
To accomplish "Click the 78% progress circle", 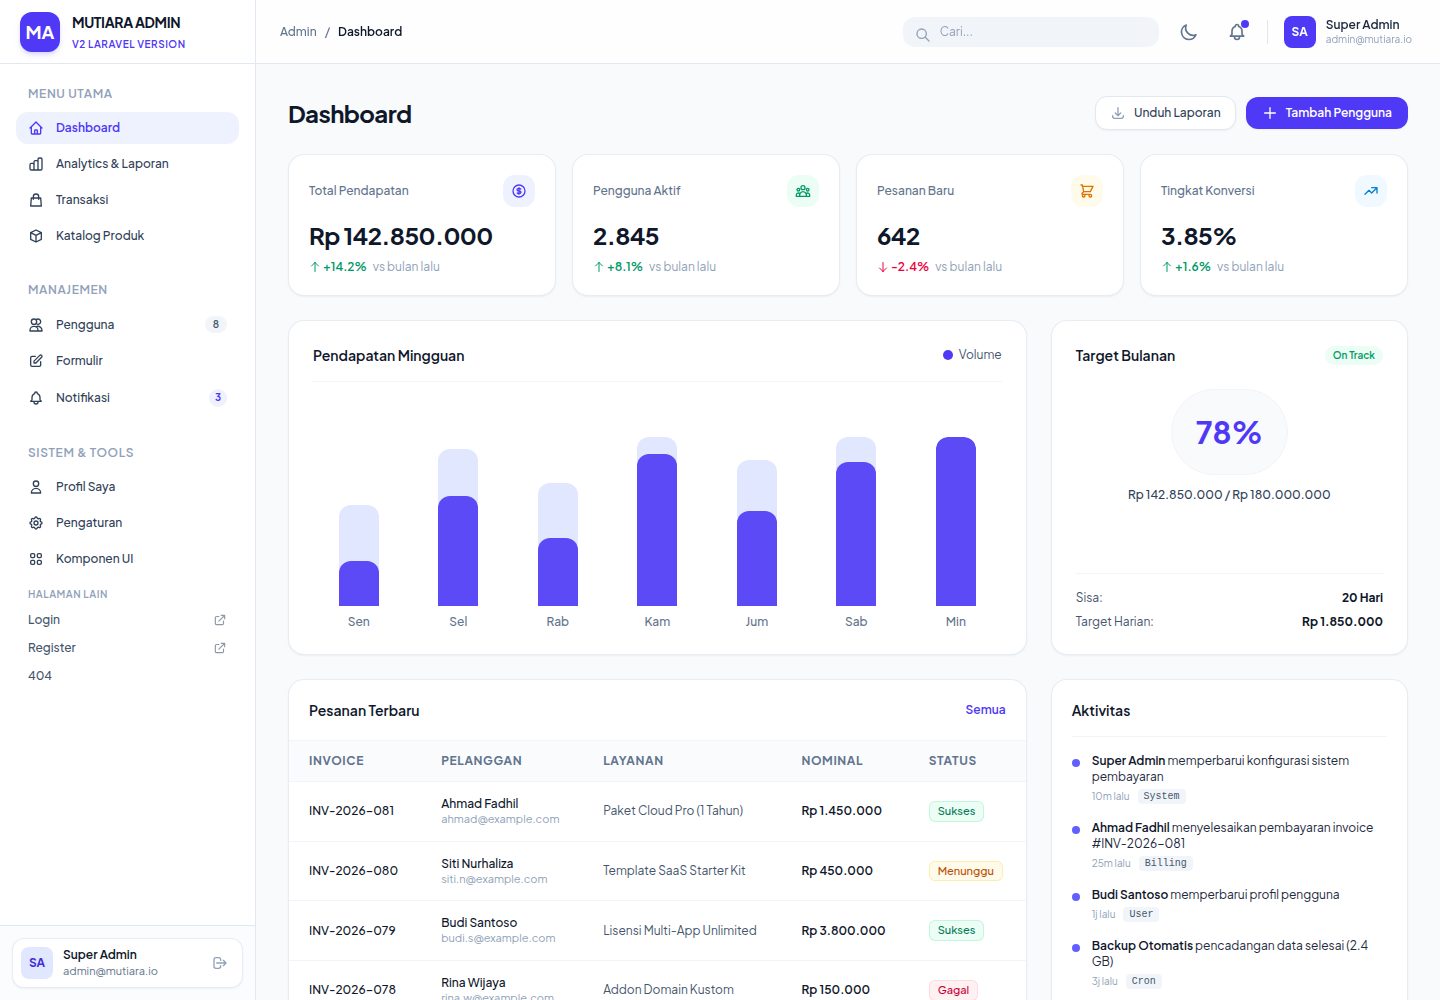I will tap(1229, 432).
